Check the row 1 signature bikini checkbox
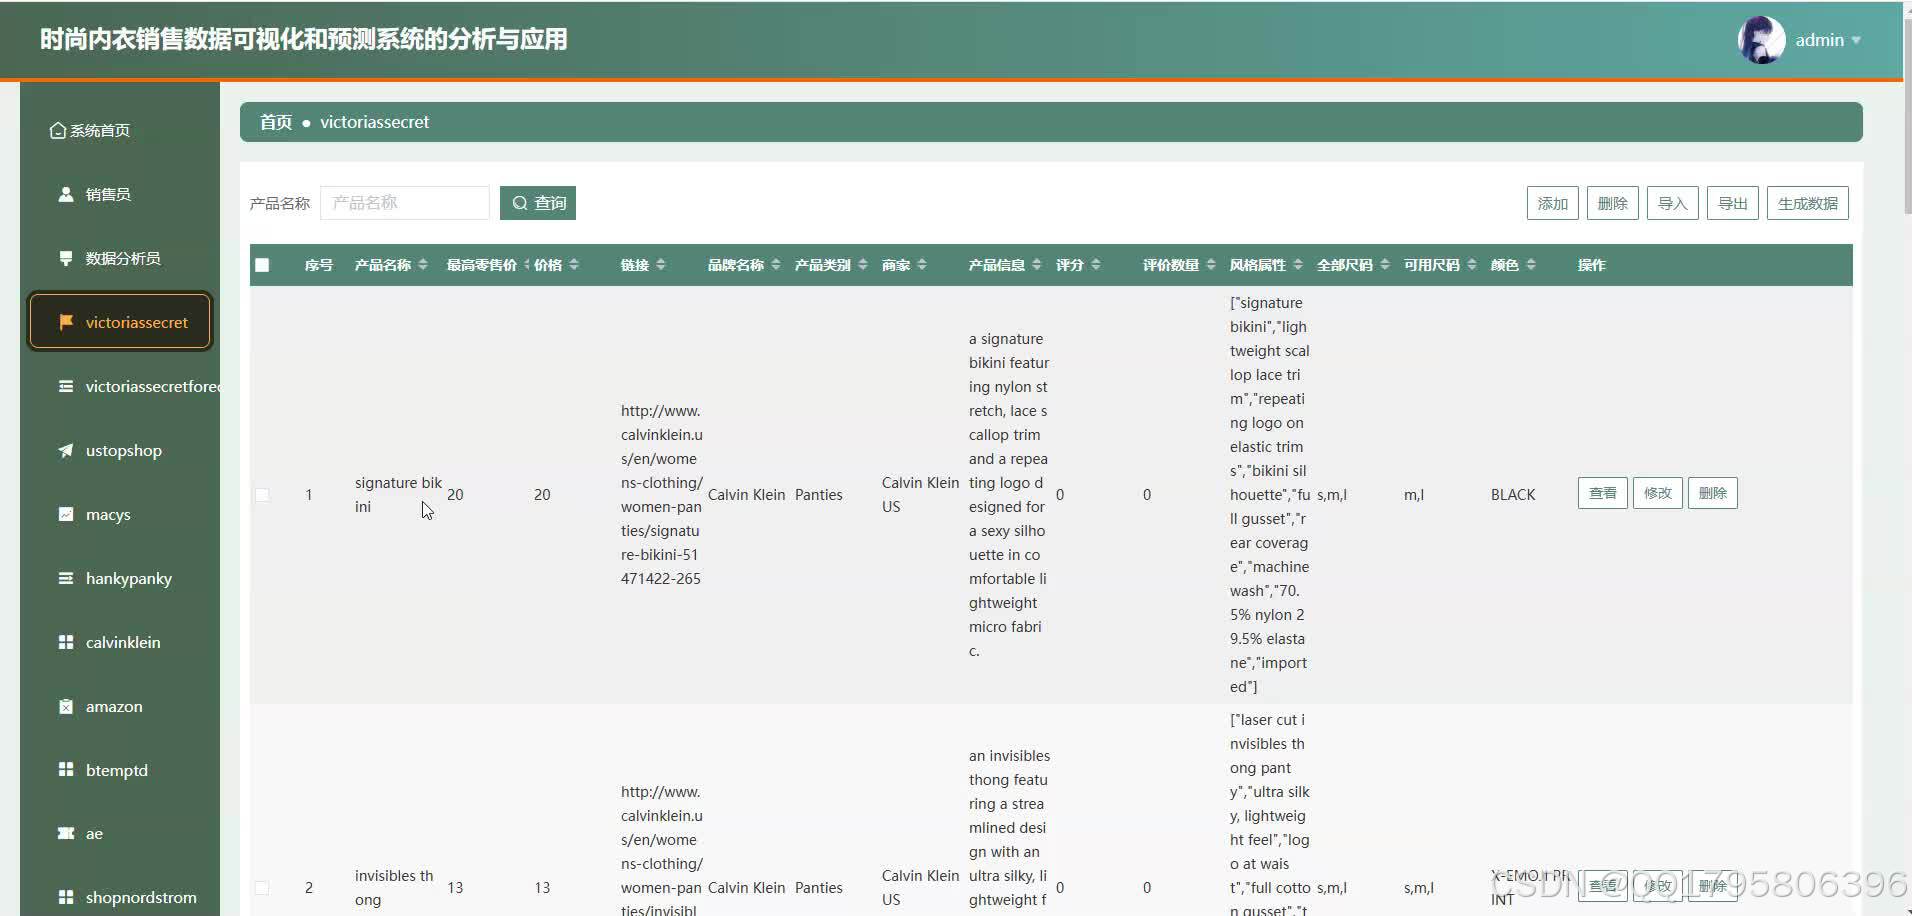 click(x=262, y=495)
